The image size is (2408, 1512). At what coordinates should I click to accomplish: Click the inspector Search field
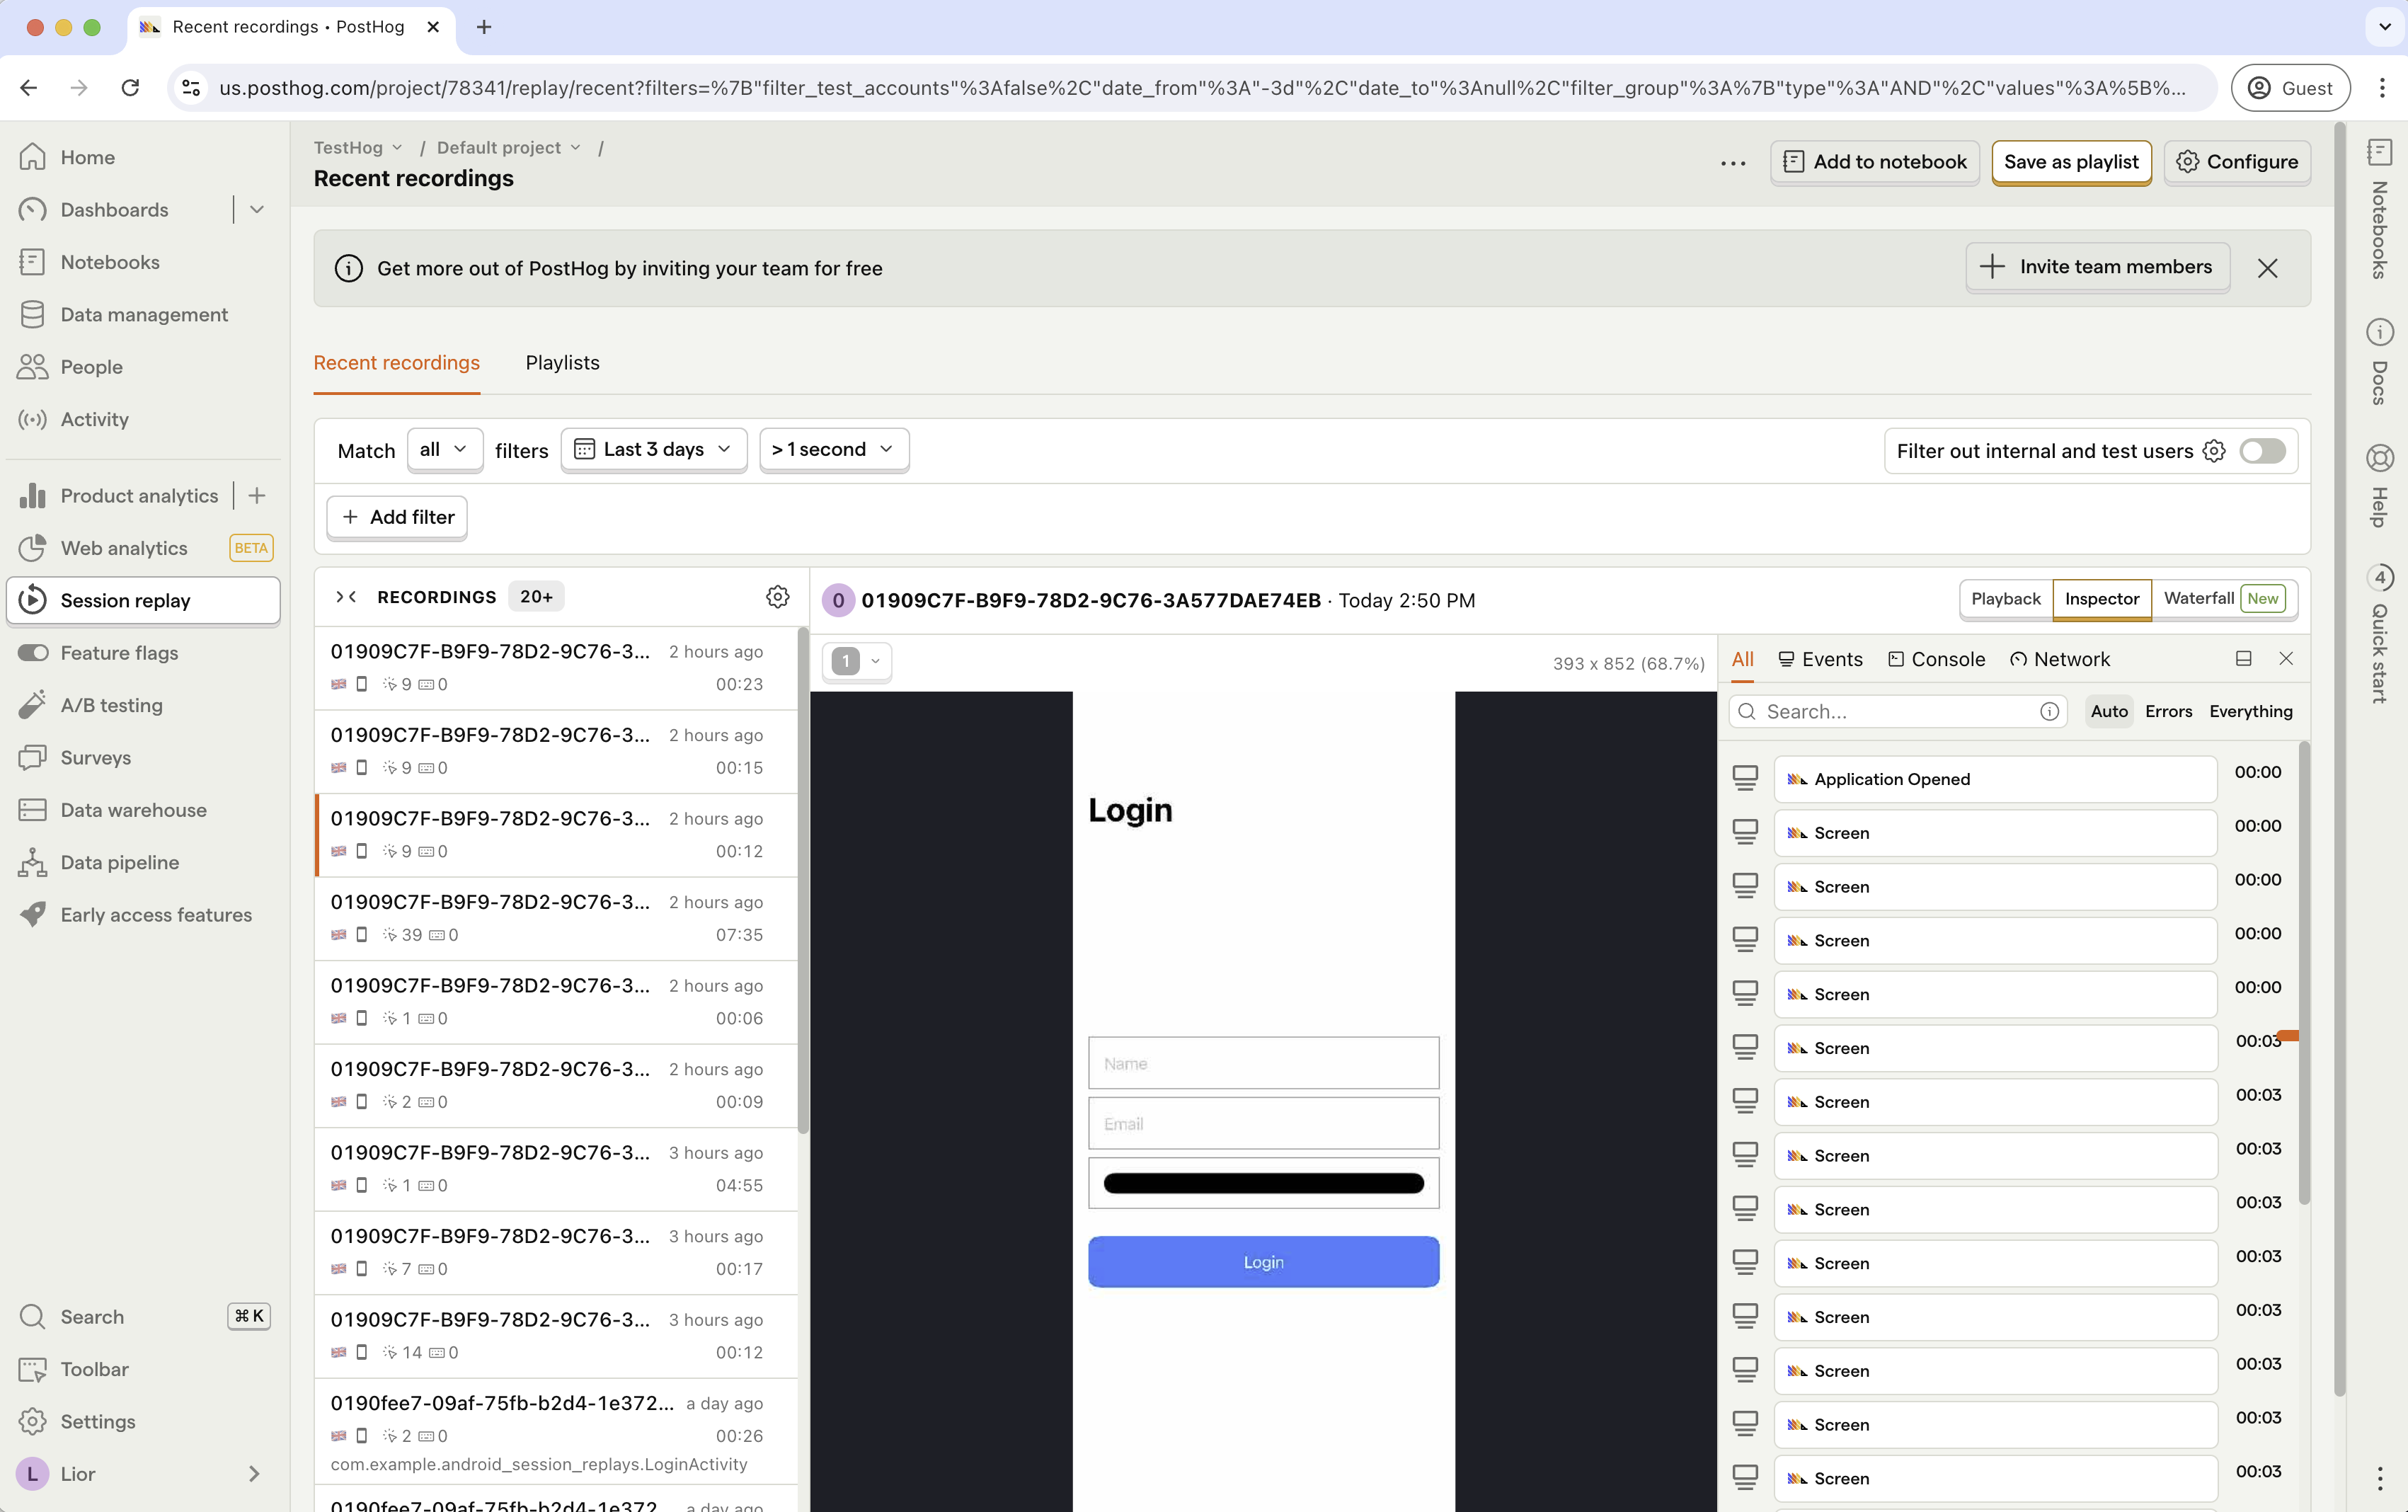1897,711
